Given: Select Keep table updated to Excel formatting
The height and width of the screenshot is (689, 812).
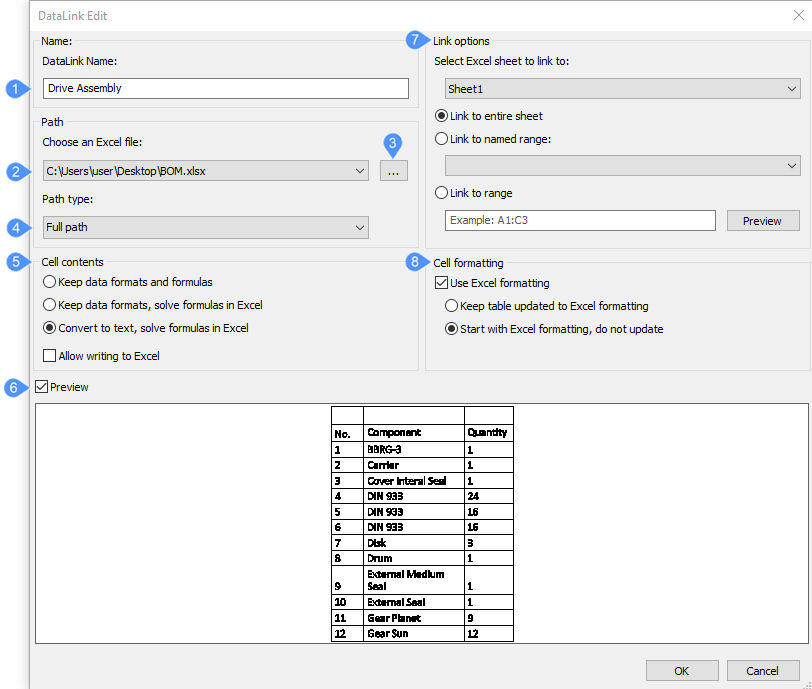Looking at the screenshot, I should (x=451, y=306).
